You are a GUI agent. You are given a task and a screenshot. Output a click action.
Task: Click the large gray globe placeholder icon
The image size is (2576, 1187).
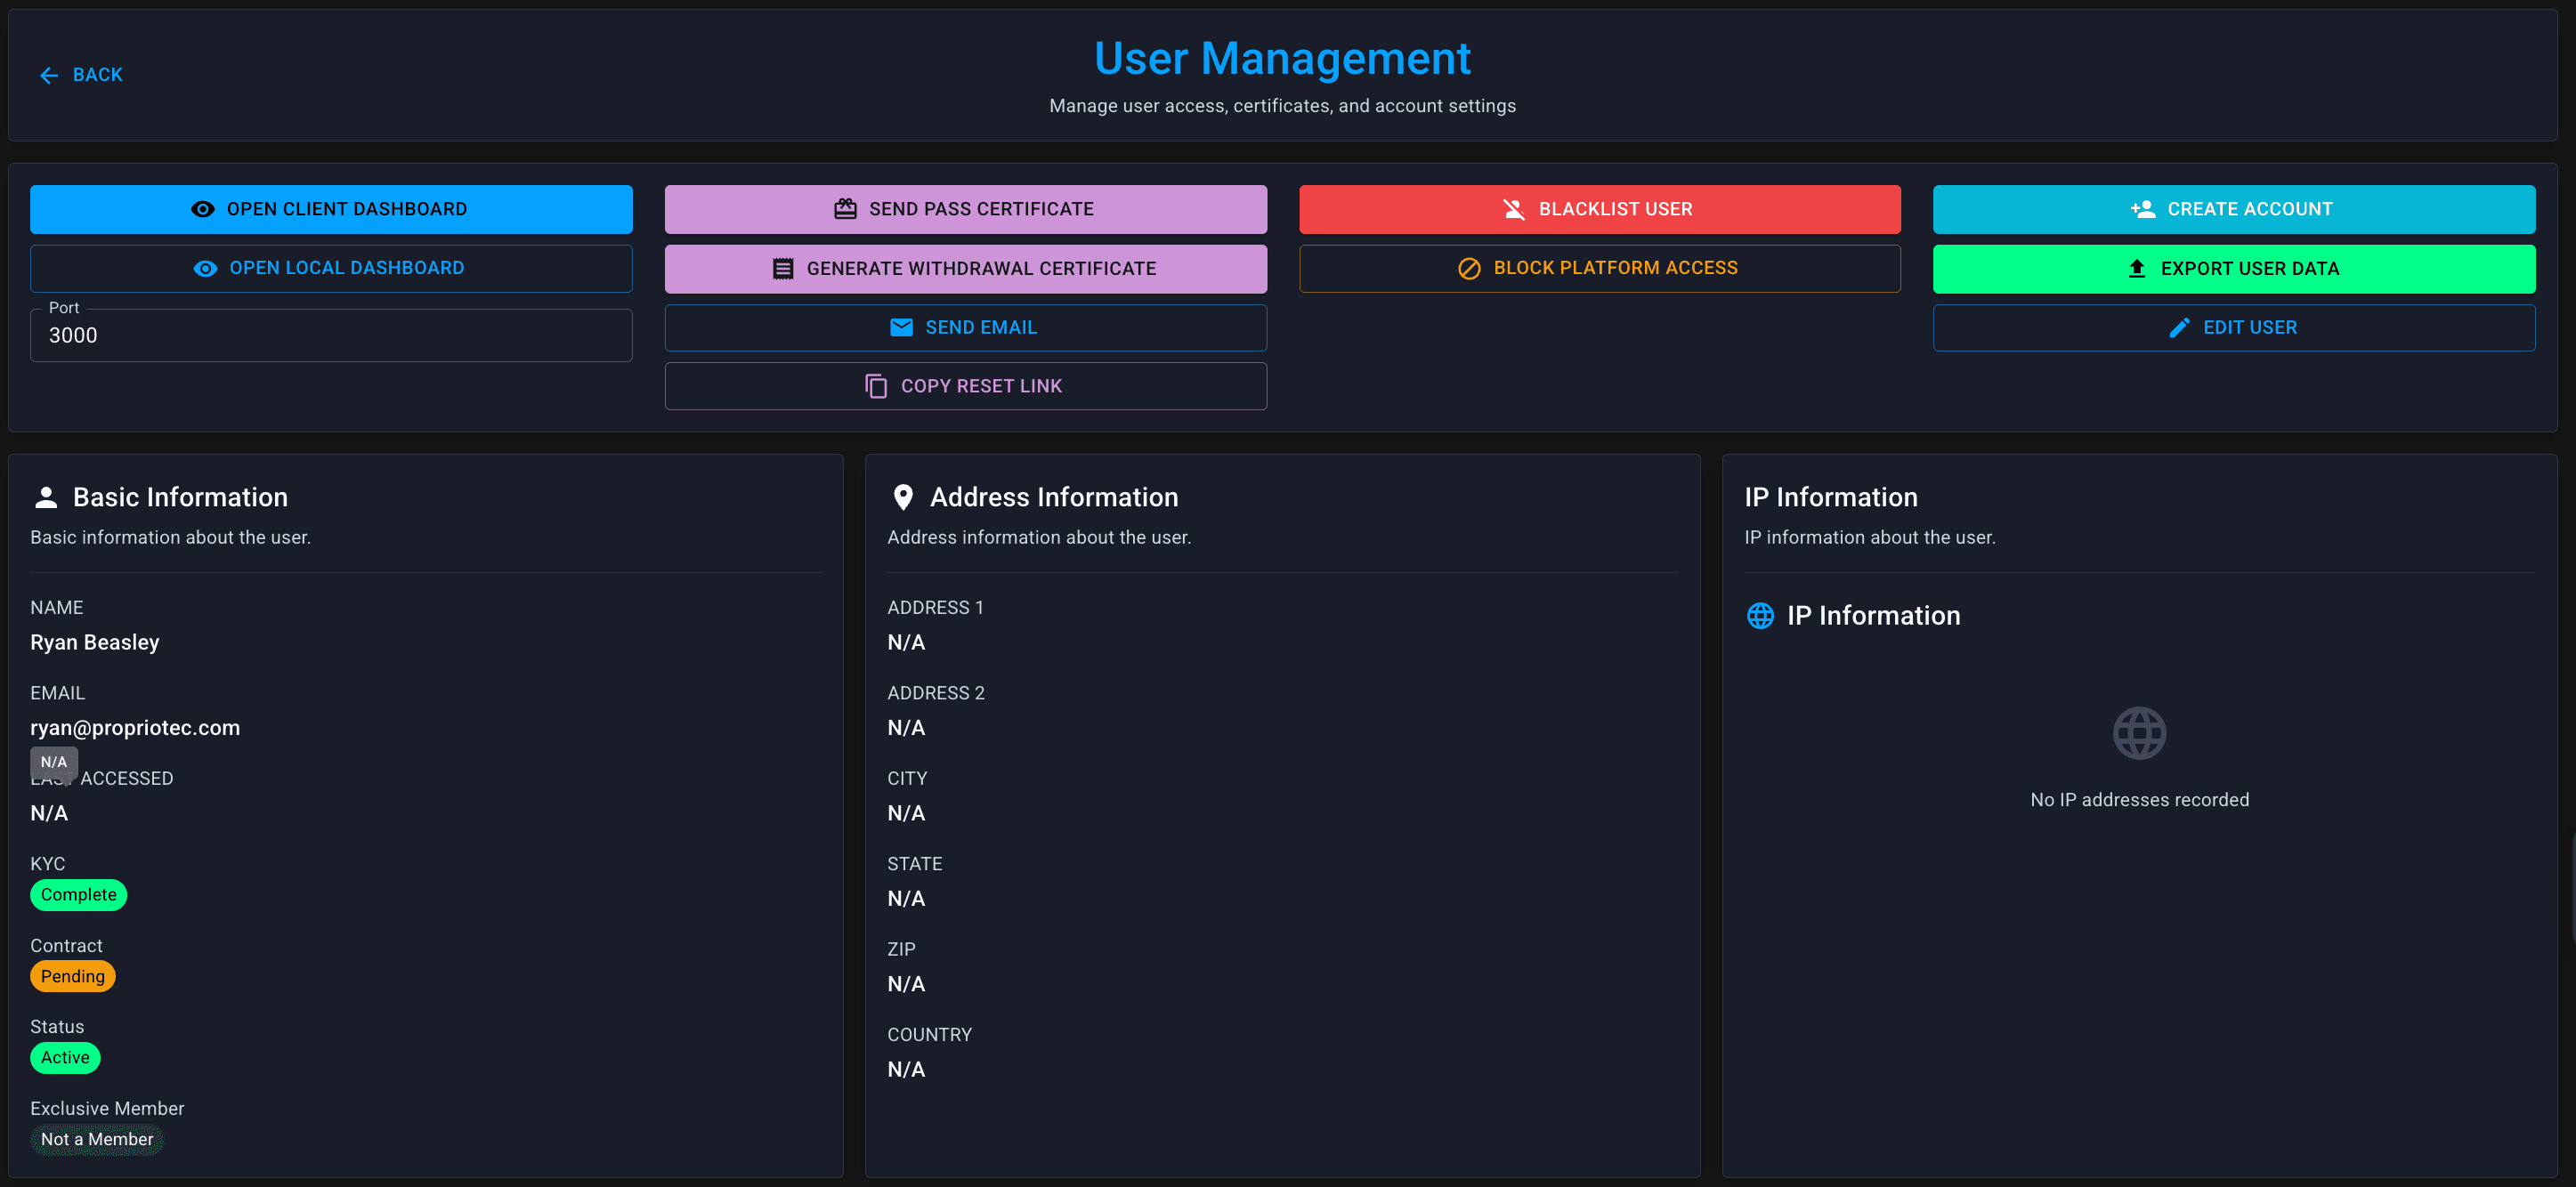point(2139,733)
